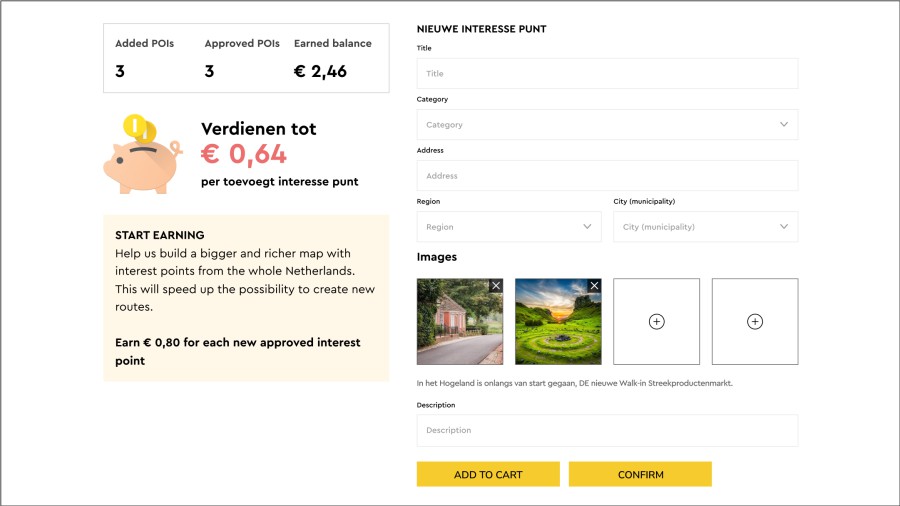Click plus icon in fourth image slot
The height and width of the screenshot is (506, 900).
[x=755, y=321]
